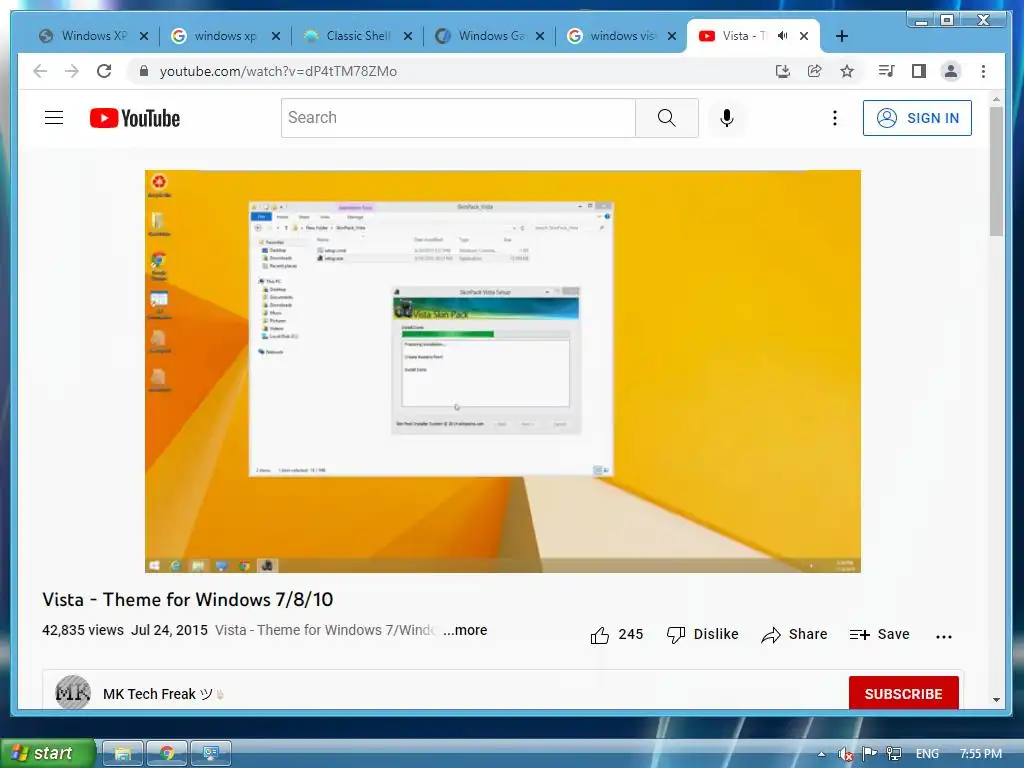Open the YouTube hamburger guide menu
The width and height of the screenshot is (1024, 768).
point(54,118)
